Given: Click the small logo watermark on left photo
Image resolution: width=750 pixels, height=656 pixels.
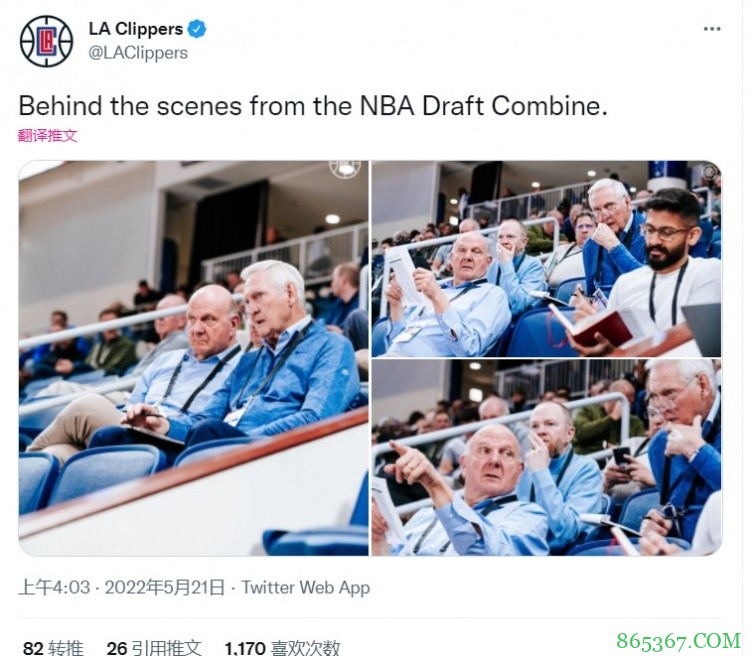Looking at the screenshot, I should [x=345, y=168].
